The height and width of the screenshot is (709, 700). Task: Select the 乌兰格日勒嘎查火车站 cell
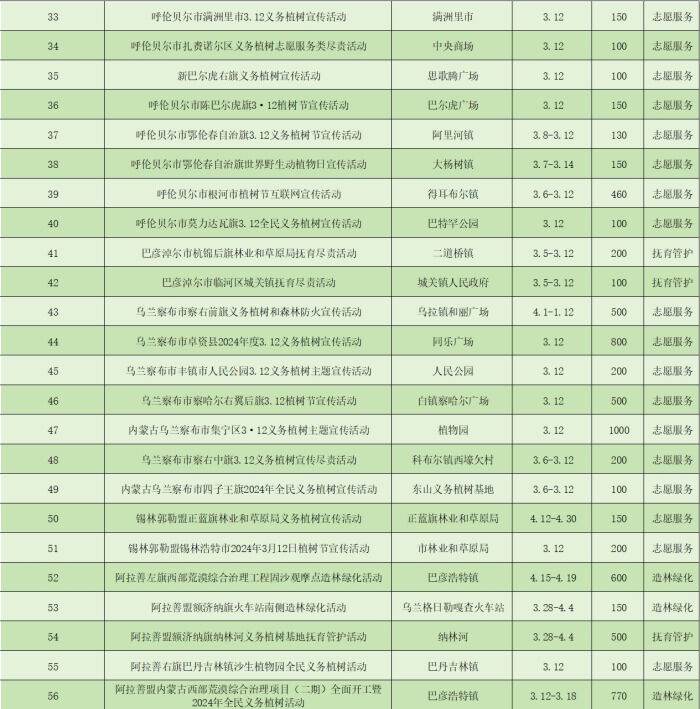453,607
